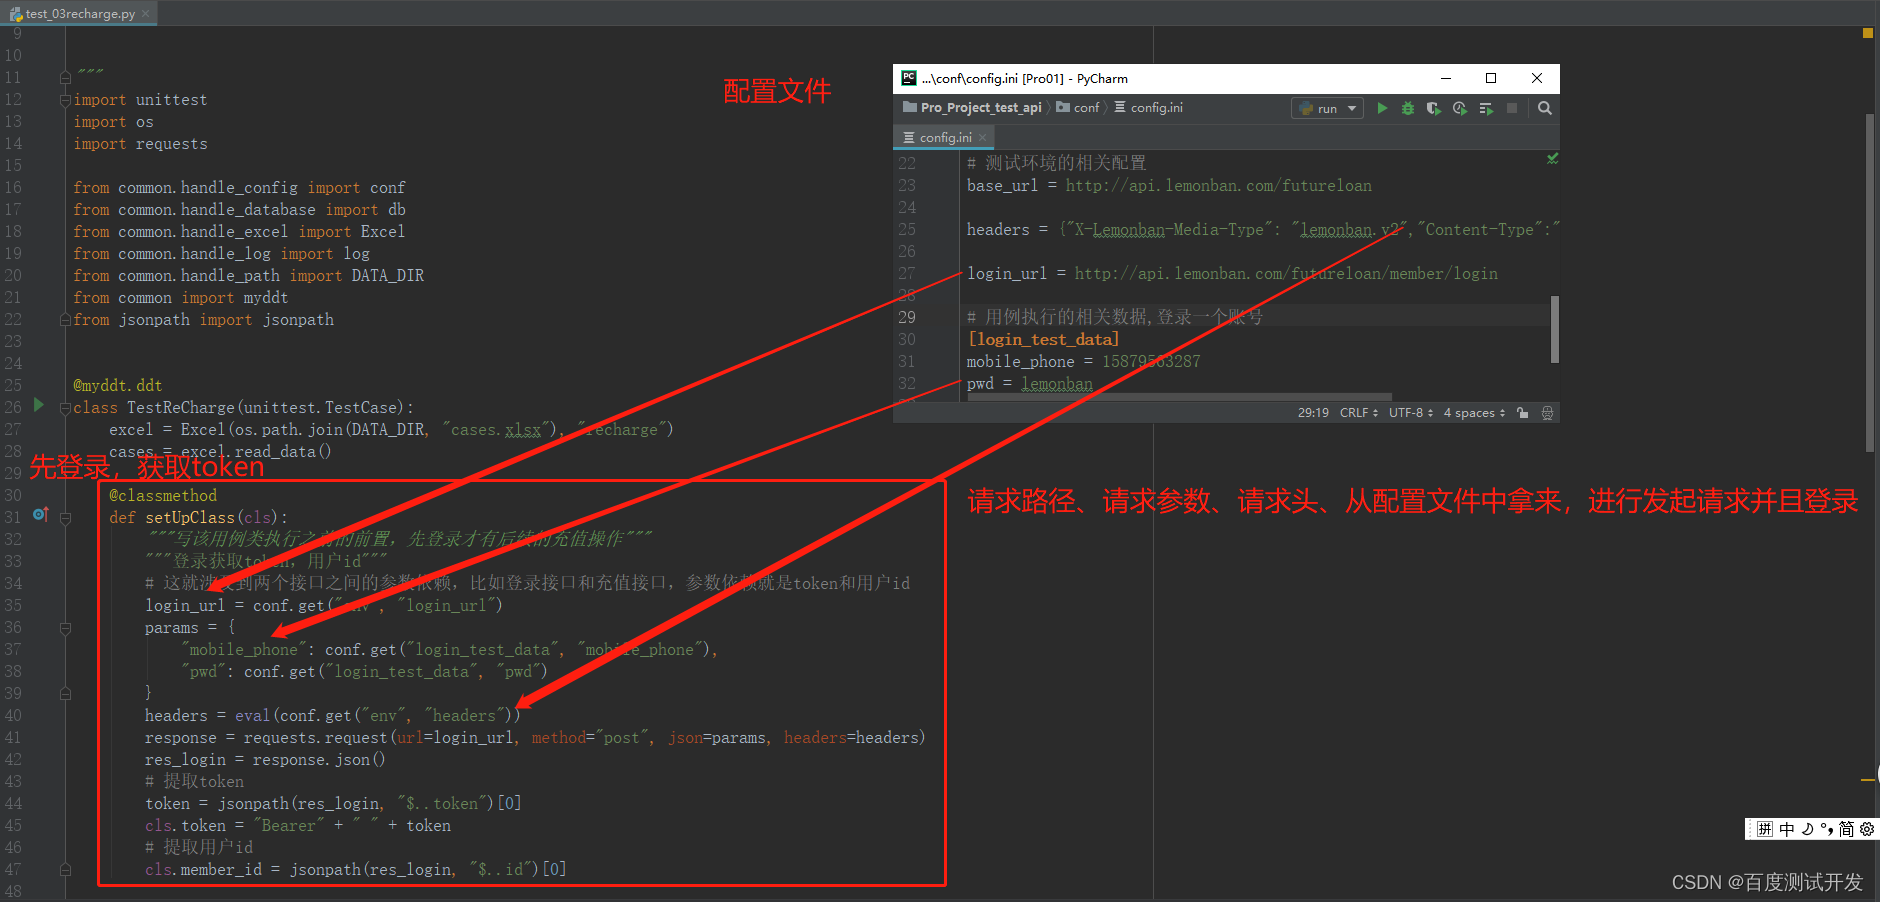This screenshot has width=1880, height=902.
Task: Toggle IME Chinese/English 中 button
Action: [x=1787, y=829]
